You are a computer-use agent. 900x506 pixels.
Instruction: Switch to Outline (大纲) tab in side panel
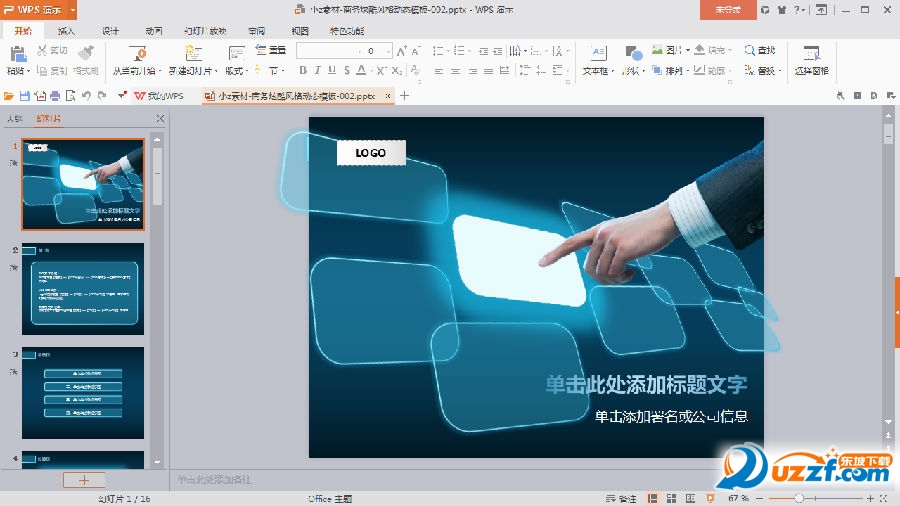pos(15,119)
